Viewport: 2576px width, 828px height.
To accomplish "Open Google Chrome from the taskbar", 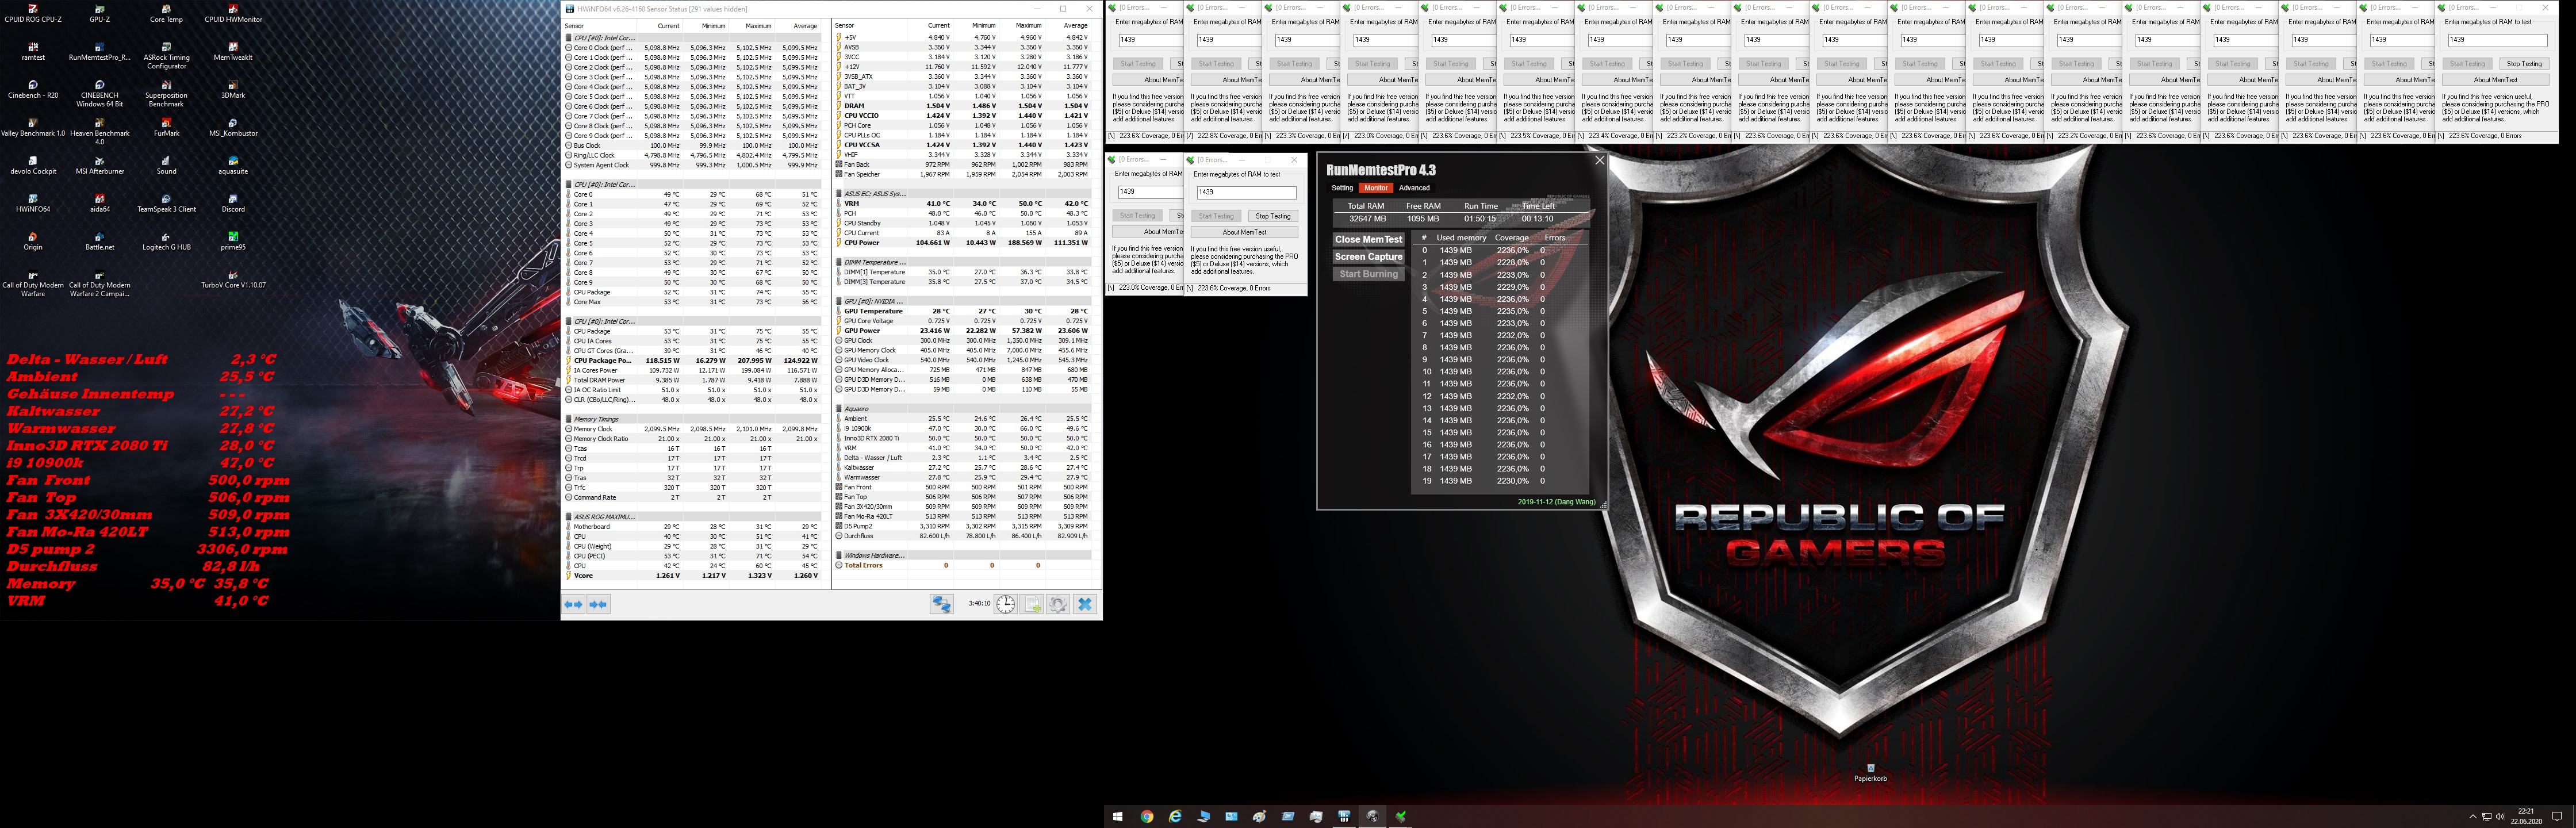I will point(1147,816).
